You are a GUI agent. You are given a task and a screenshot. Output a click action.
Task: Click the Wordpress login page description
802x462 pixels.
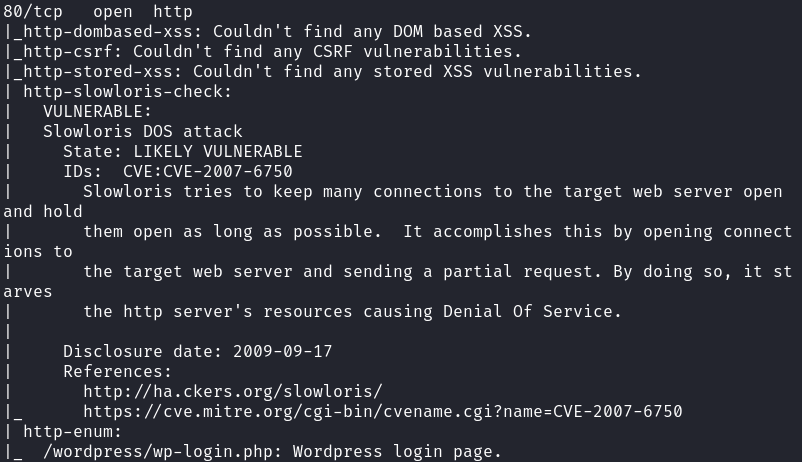click(x=397, y=451)
